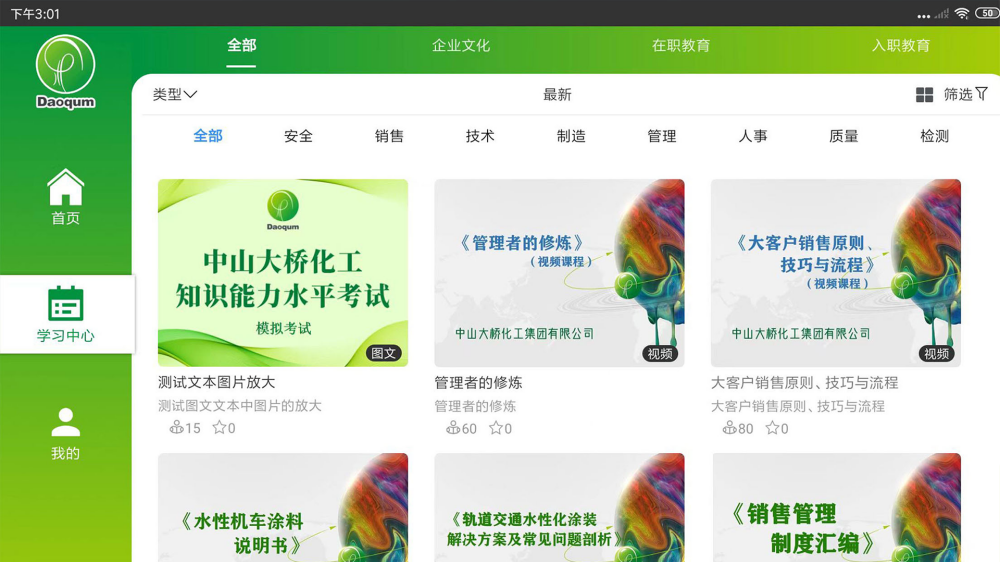Switch to 在职教育 tab
The width and height of the screenshot is (1000, 562).
(x=681, y=46)
